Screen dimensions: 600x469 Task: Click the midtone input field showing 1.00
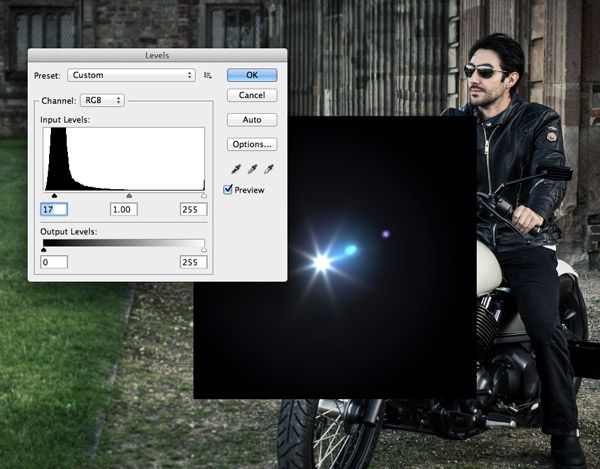point(124,209)
